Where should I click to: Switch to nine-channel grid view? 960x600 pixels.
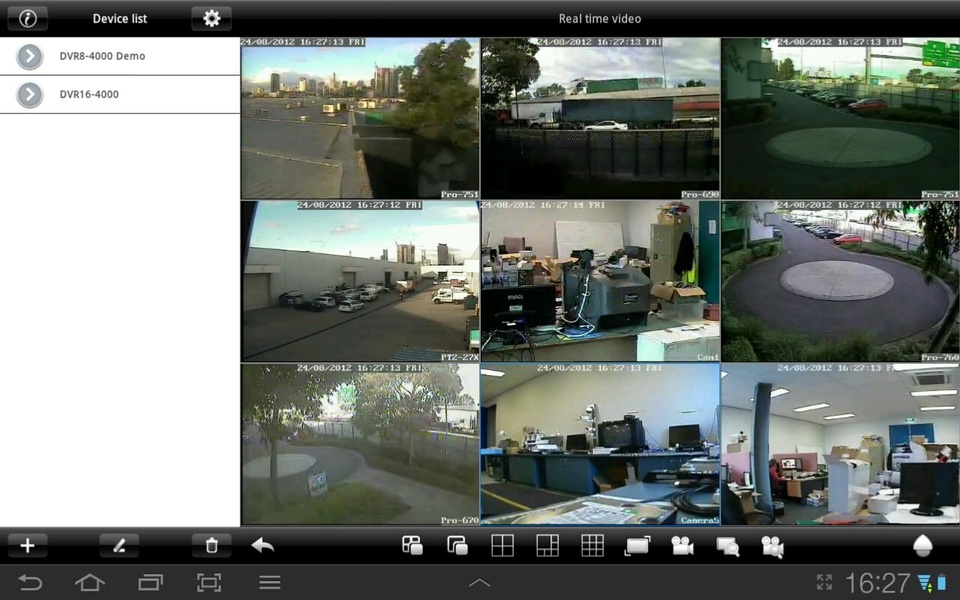pos(592,545)
